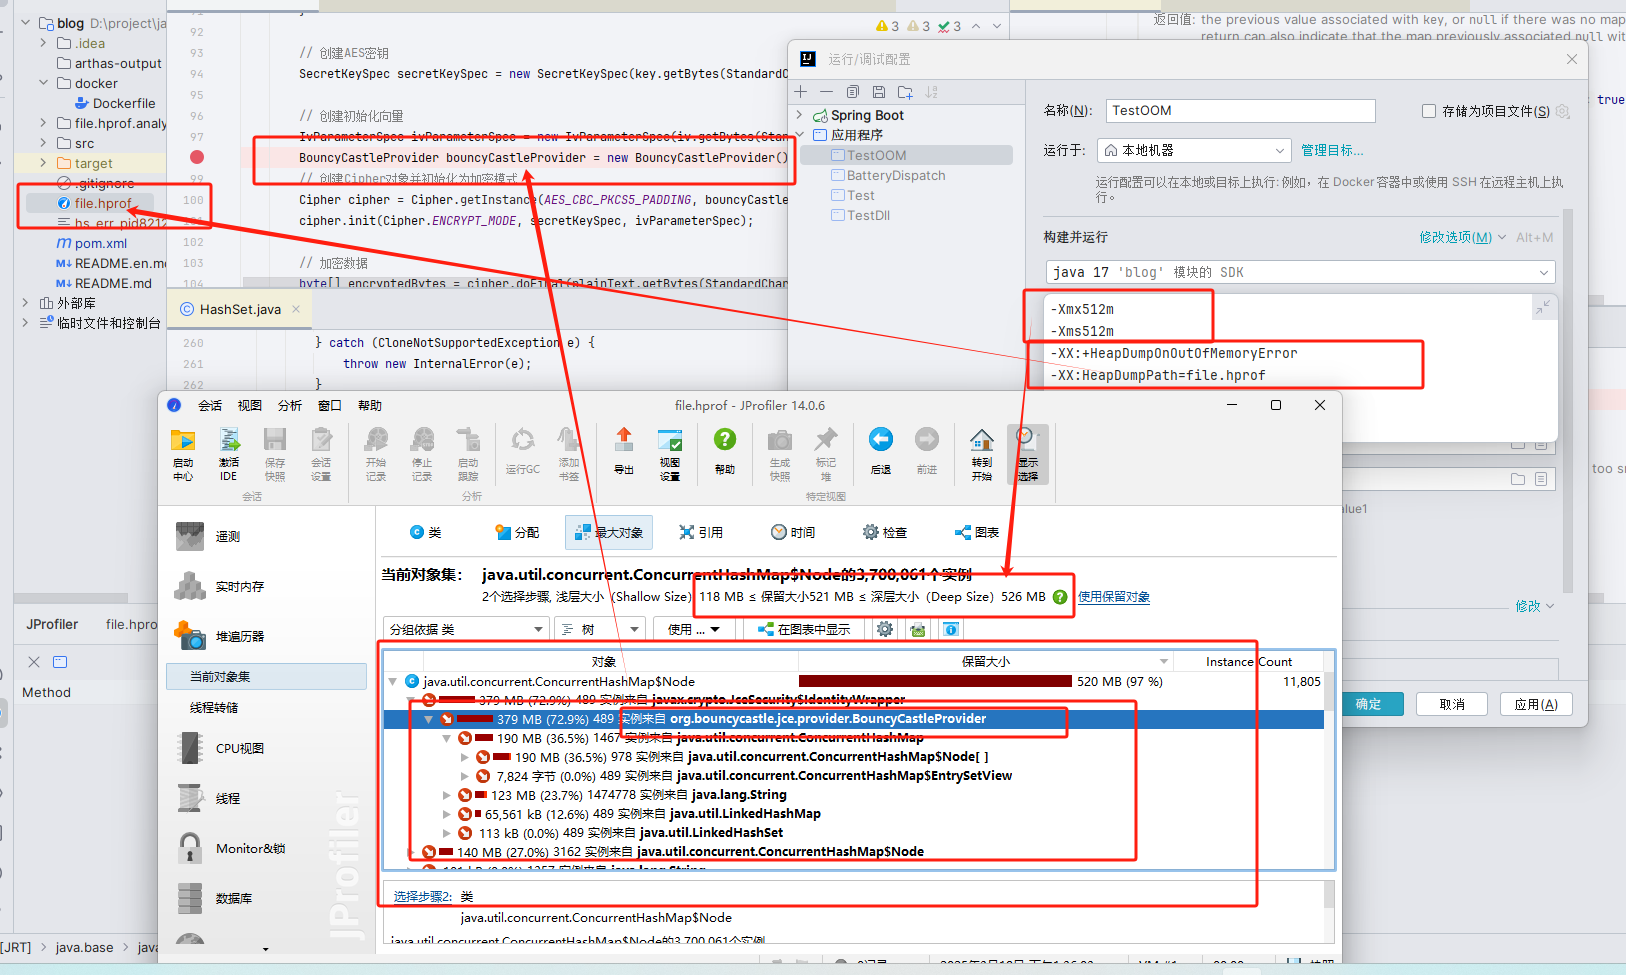Screen dimensions: 1626x975
Task: Expand Spring Boot node in configurations tree
Action: coord(799,115)
